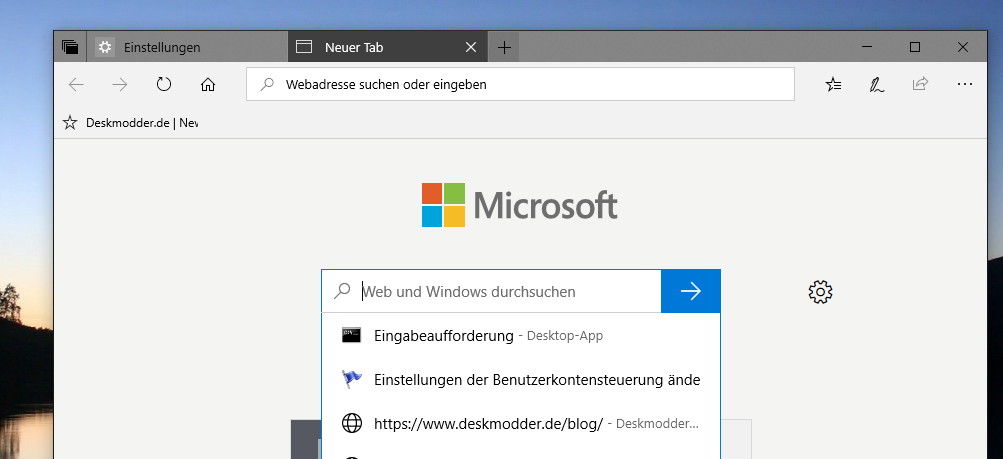
Task: Open new tab page settings gear
Action: tap(820, 292)
